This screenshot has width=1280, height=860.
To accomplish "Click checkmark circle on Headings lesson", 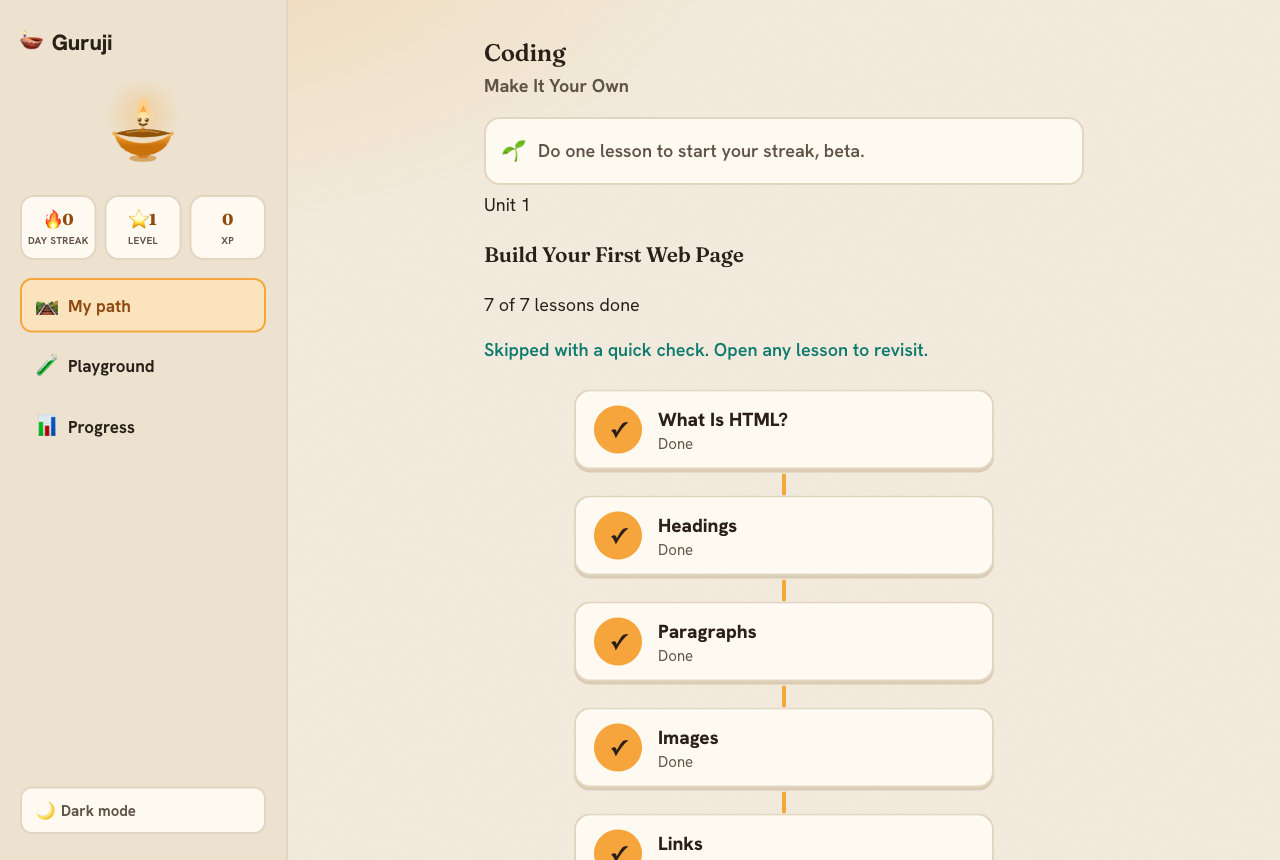I will click(x=618, y=536).
